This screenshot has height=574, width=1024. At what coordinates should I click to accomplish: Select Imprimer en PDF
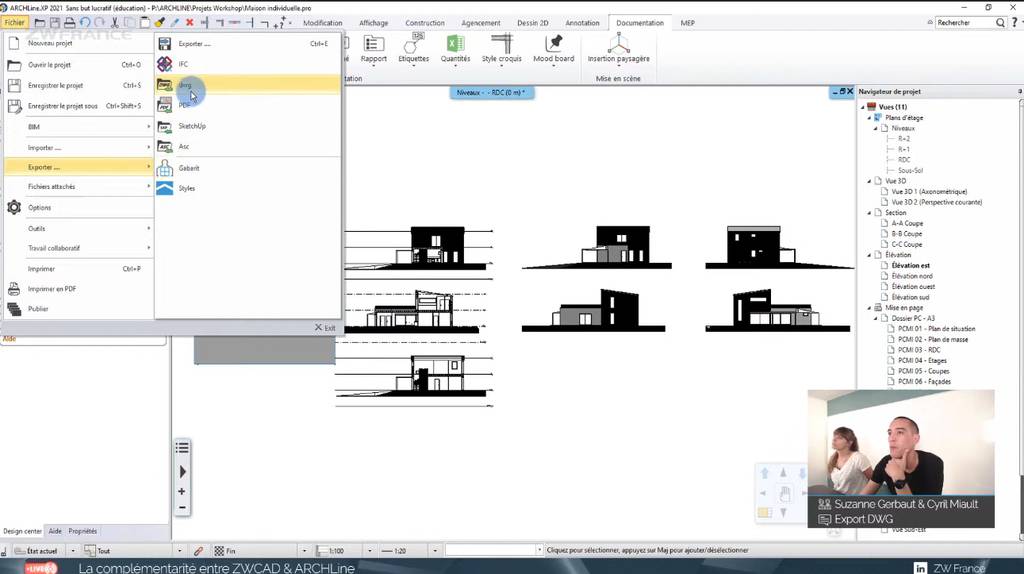tap(78, 289)
